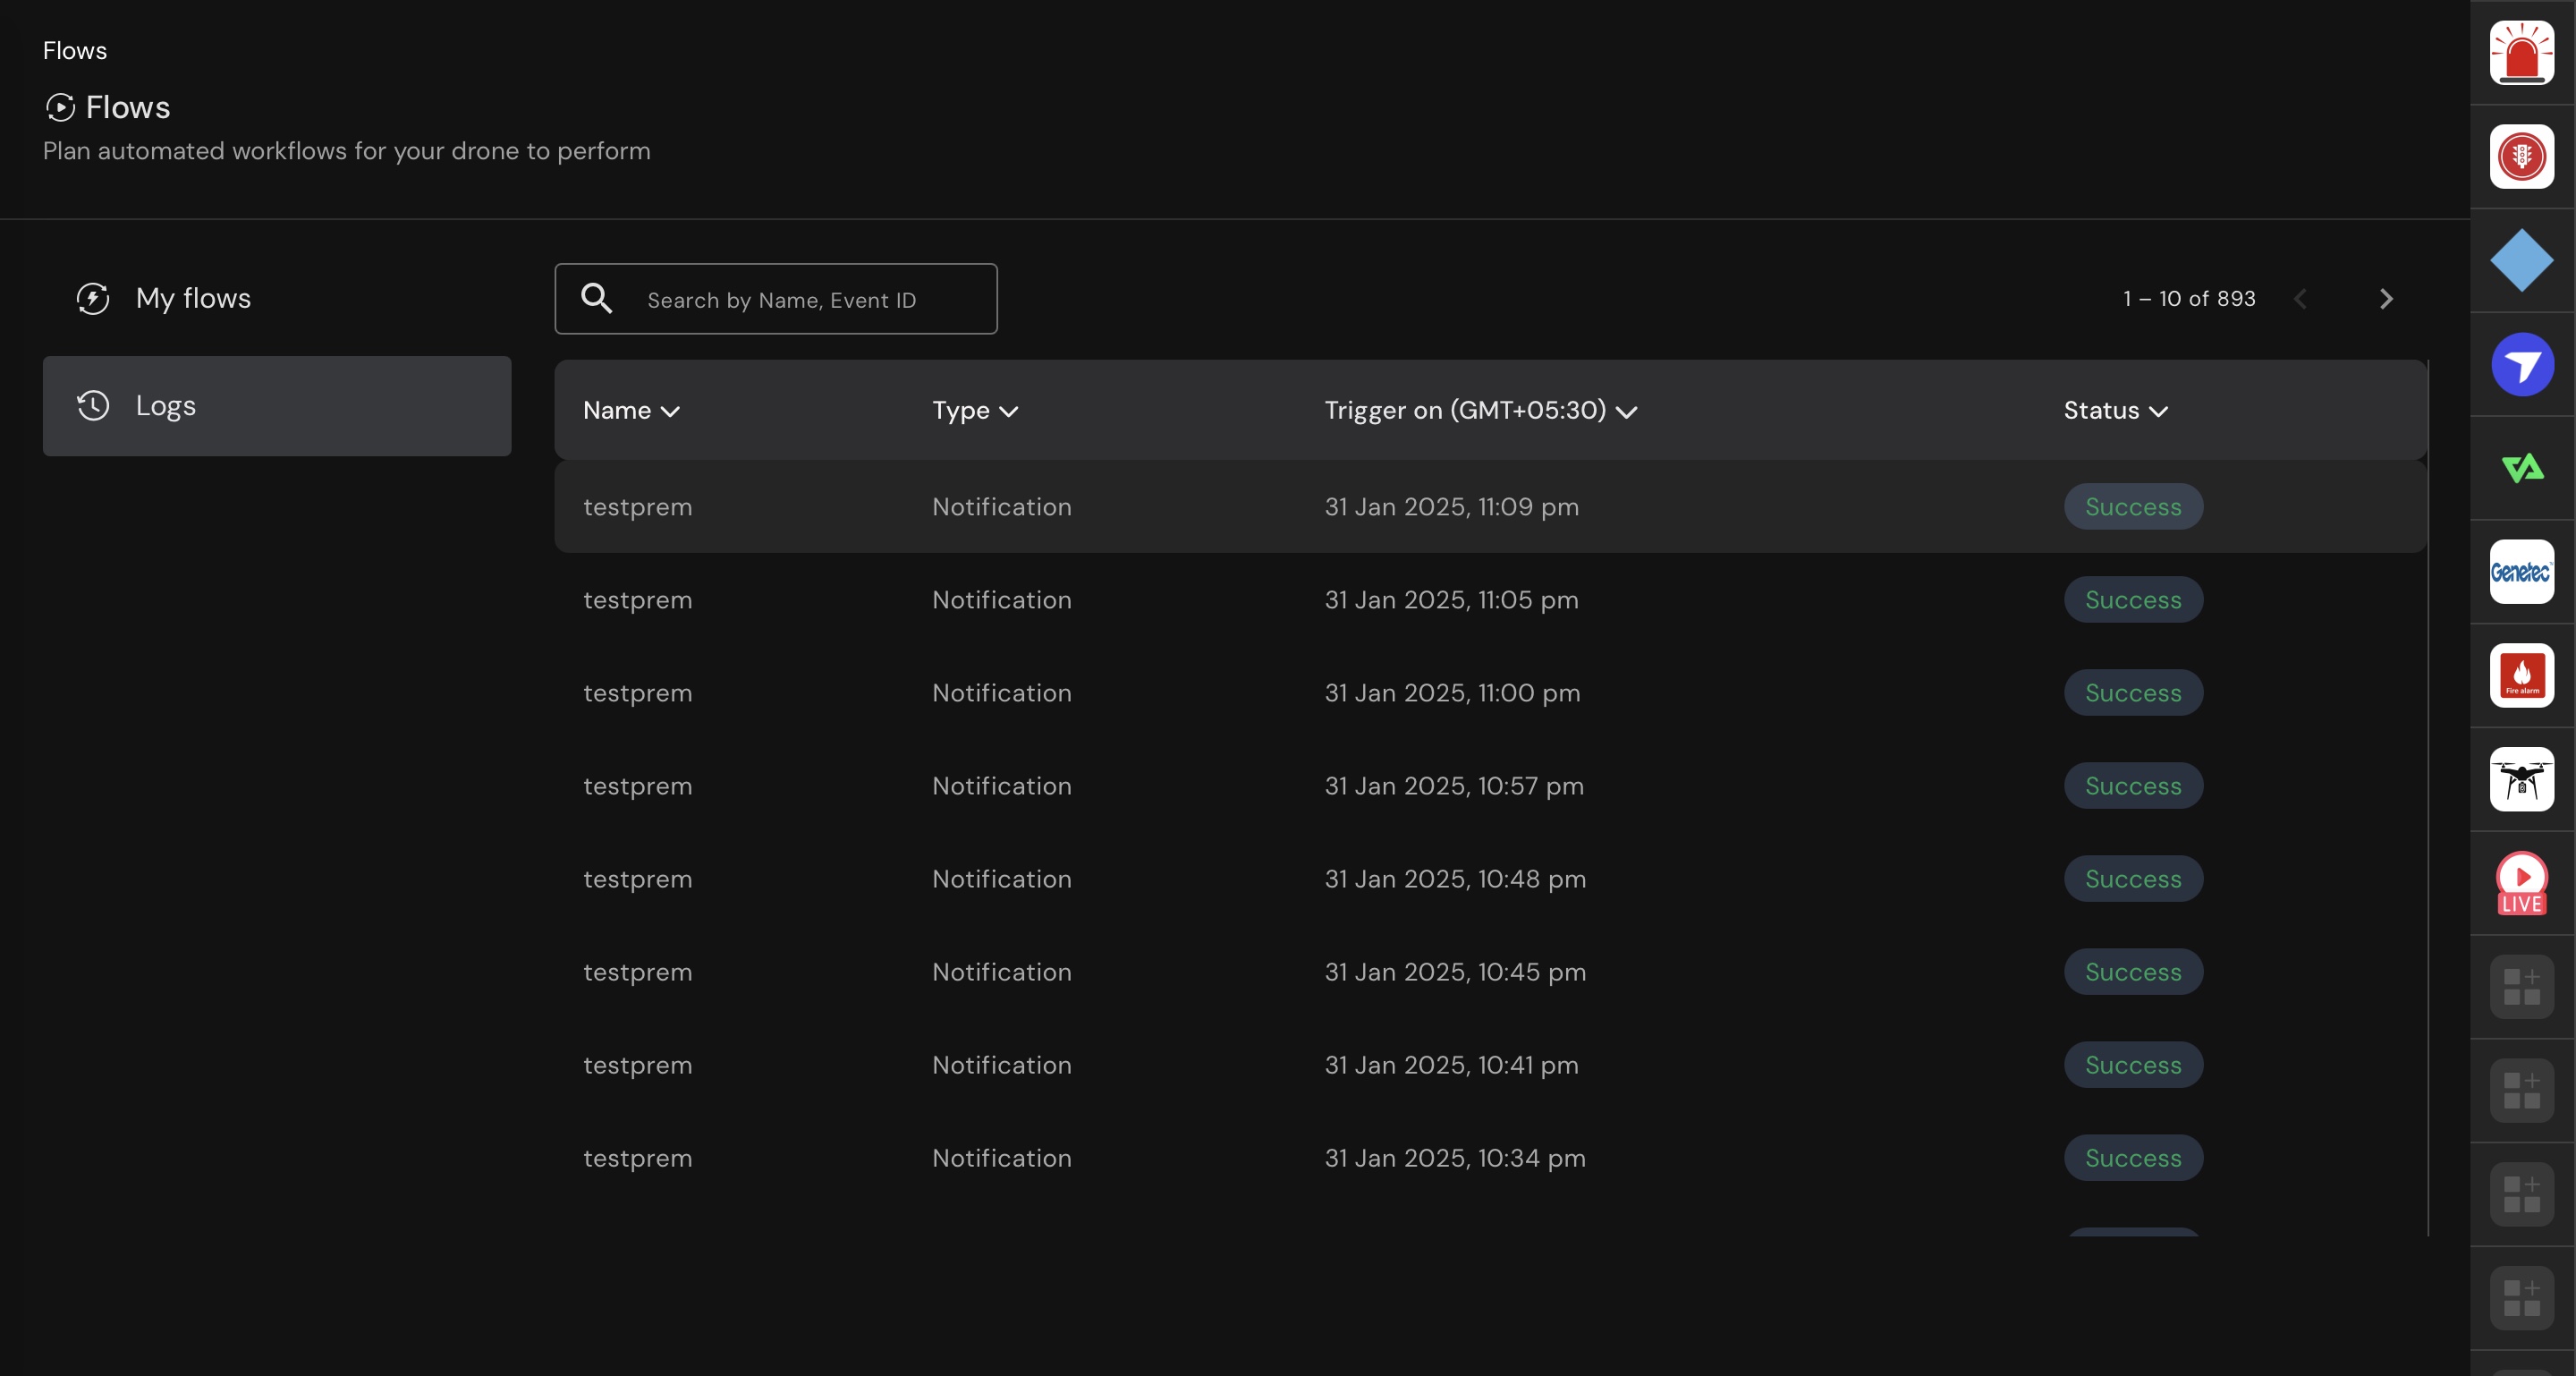Image resolution: width=2576 pixels, height=1376 pixels.
Task: Open the blue diamond app icon
Action: [2521, 260]
